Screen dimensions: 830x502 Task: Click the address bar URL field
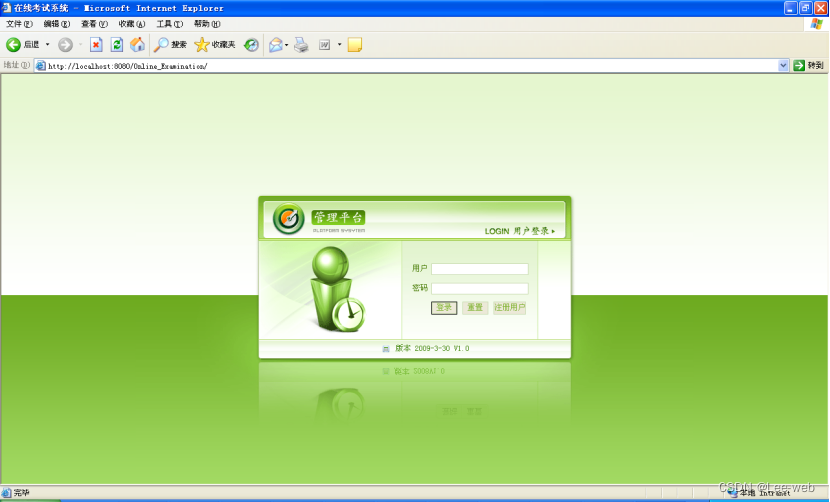412,66
